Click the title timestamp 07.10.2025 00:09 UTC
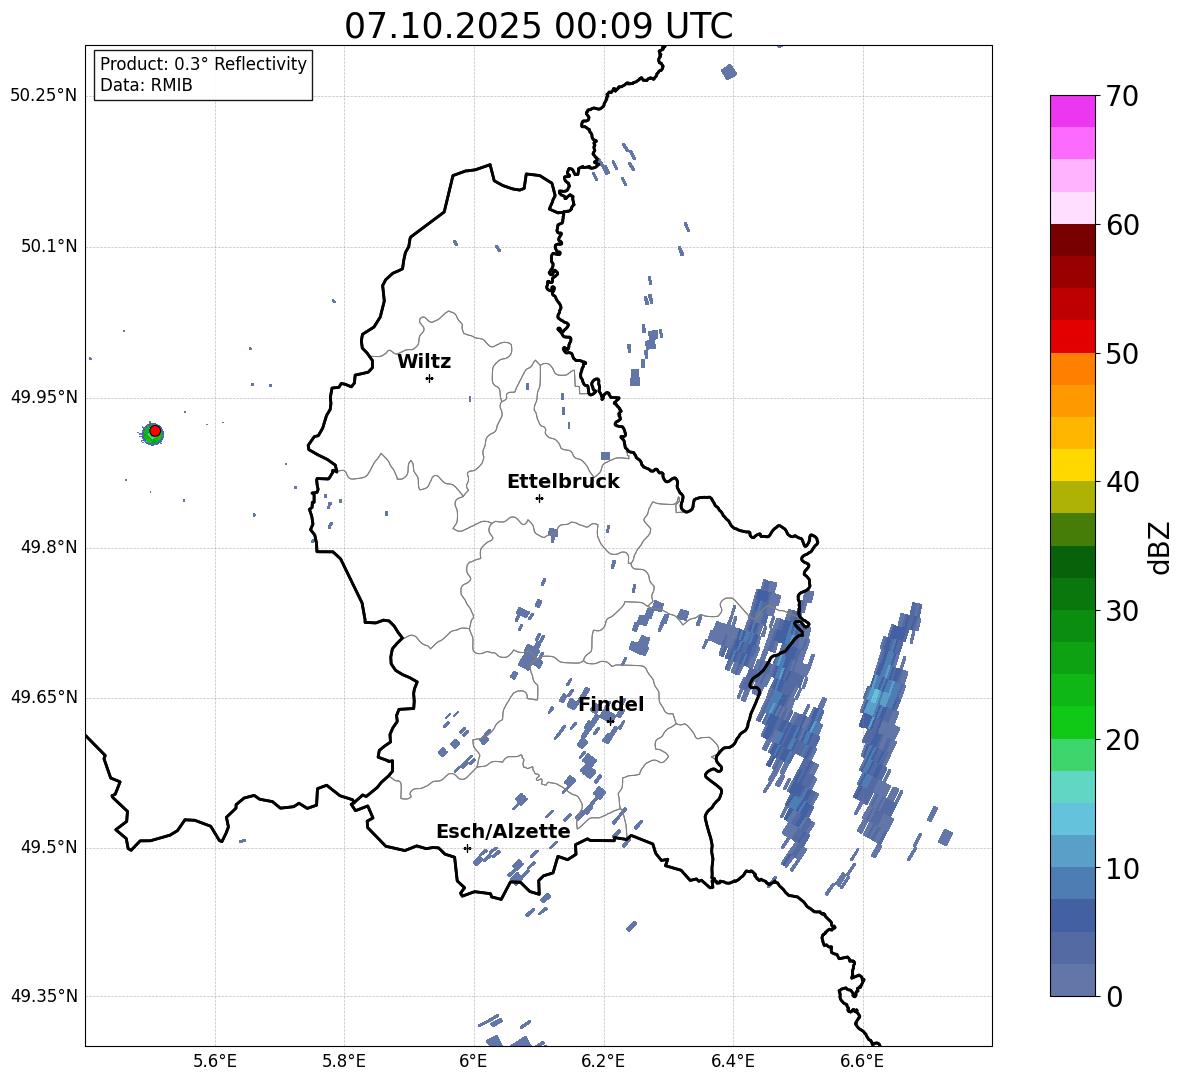 [x=538, y=26]
